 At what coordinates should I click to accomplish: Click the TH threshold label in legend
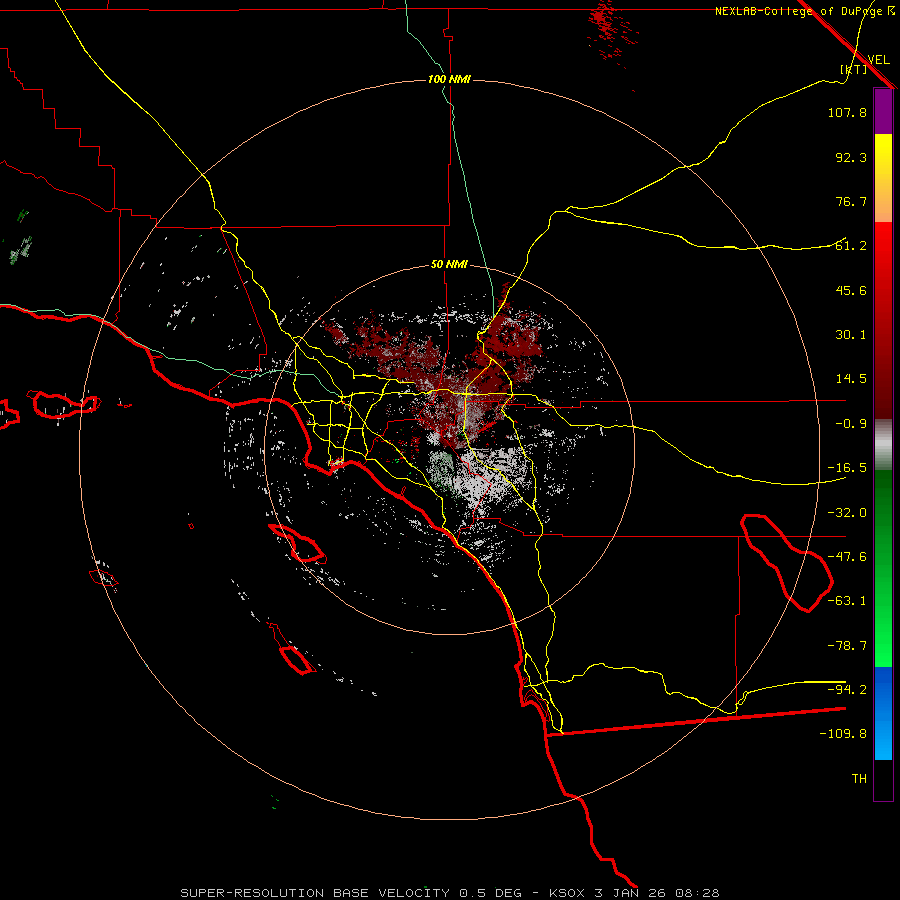click(859, 779)
